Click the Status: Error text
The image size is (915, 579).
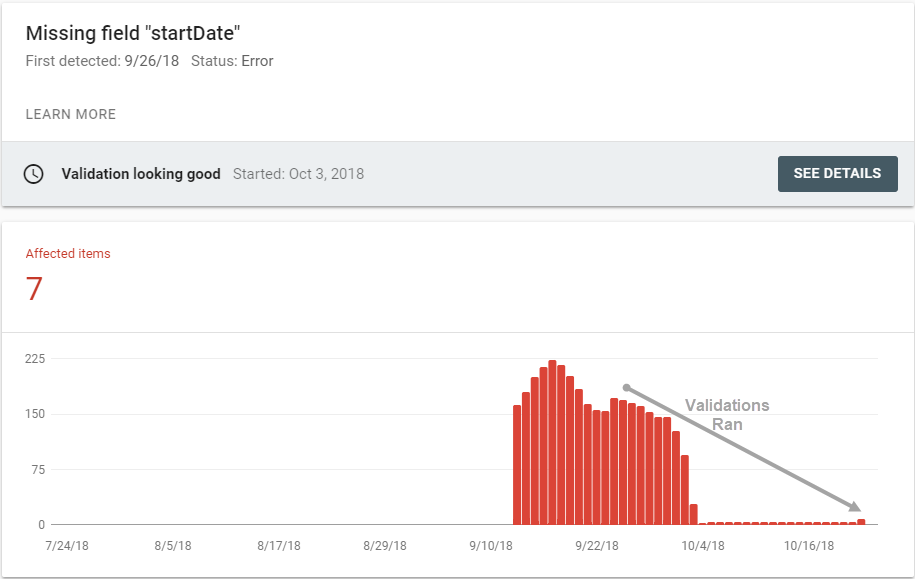[232, 61]
